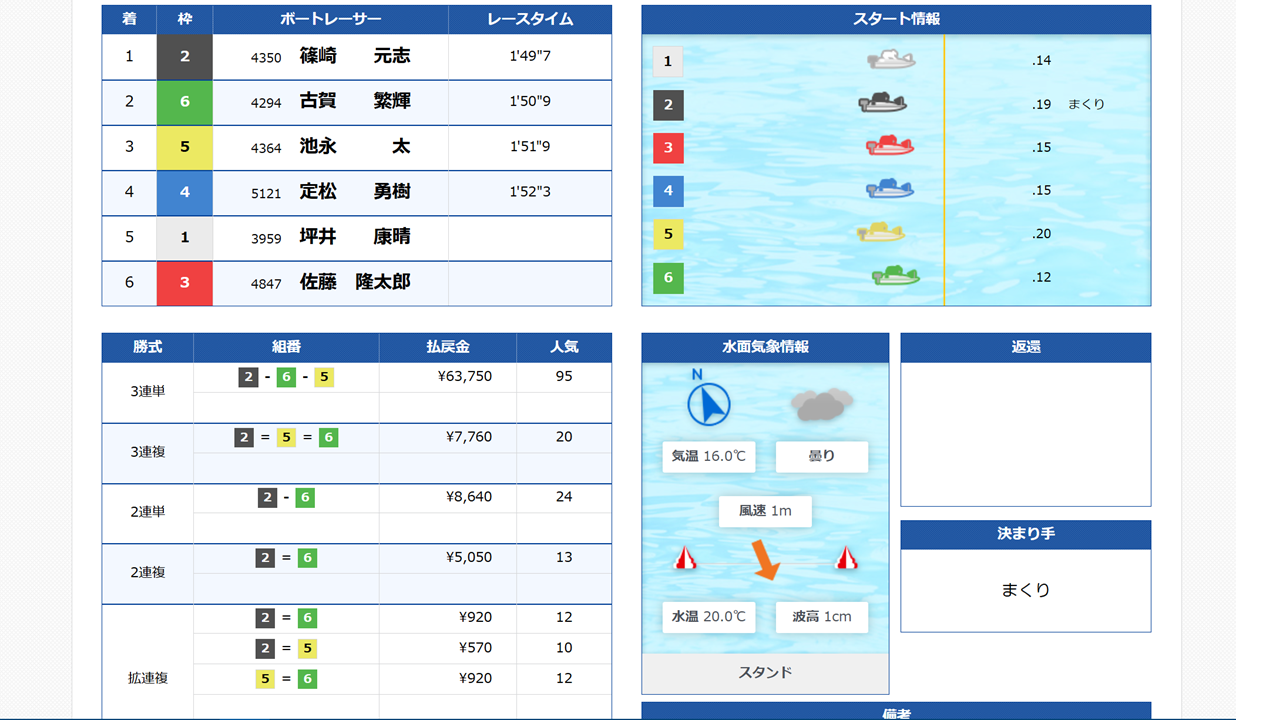Click the 曇り weather label
Screen dimensions: 1280x720
[822, 456]
